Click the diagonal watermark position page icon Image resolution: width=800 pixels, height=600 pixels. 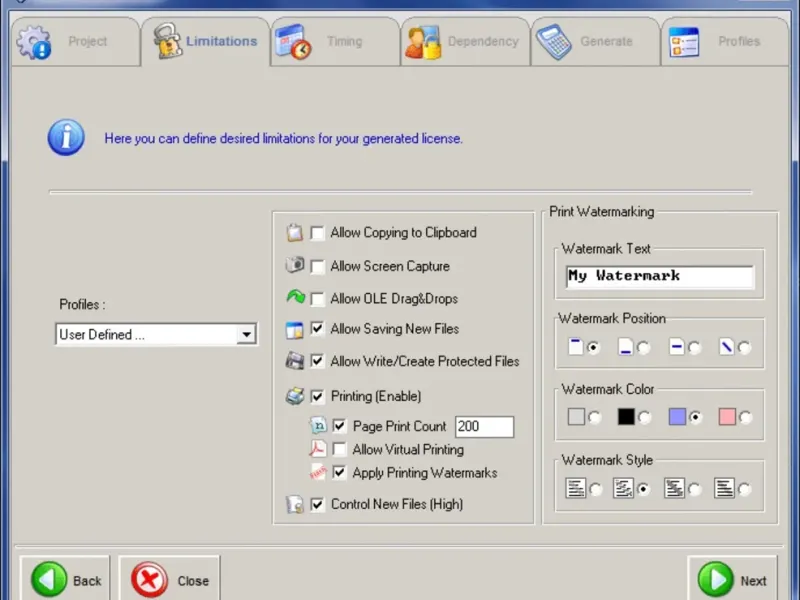(726, 346)
